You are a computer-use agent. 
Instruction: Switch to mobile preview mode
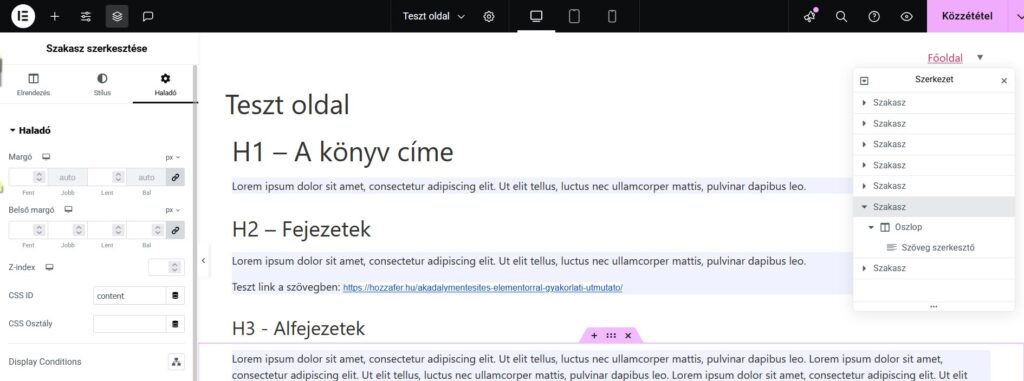(x=612, y=16)
